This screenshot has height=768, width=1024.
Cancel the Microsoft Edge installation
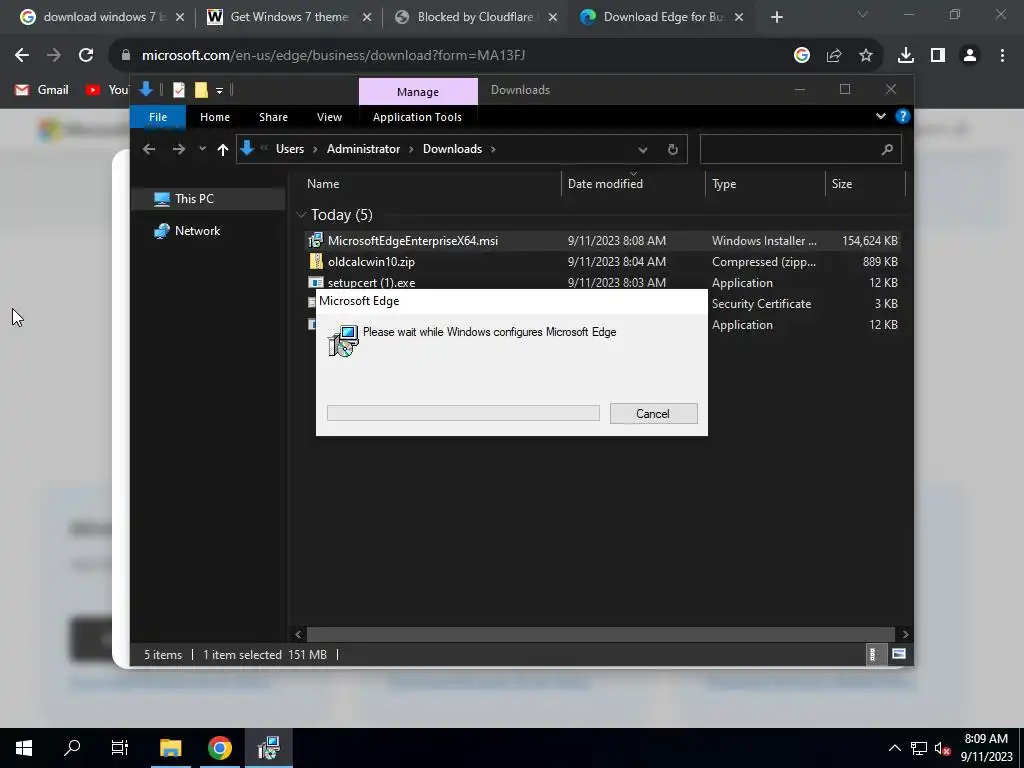tap(653, 413)
